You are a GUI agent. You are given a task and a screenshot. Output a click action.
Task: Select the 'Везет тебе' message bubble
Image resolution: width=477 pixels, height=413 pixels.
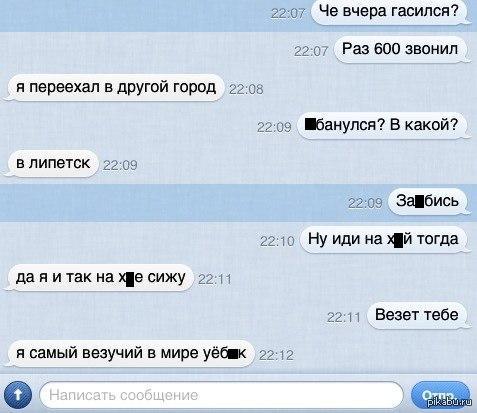(417, 316)
